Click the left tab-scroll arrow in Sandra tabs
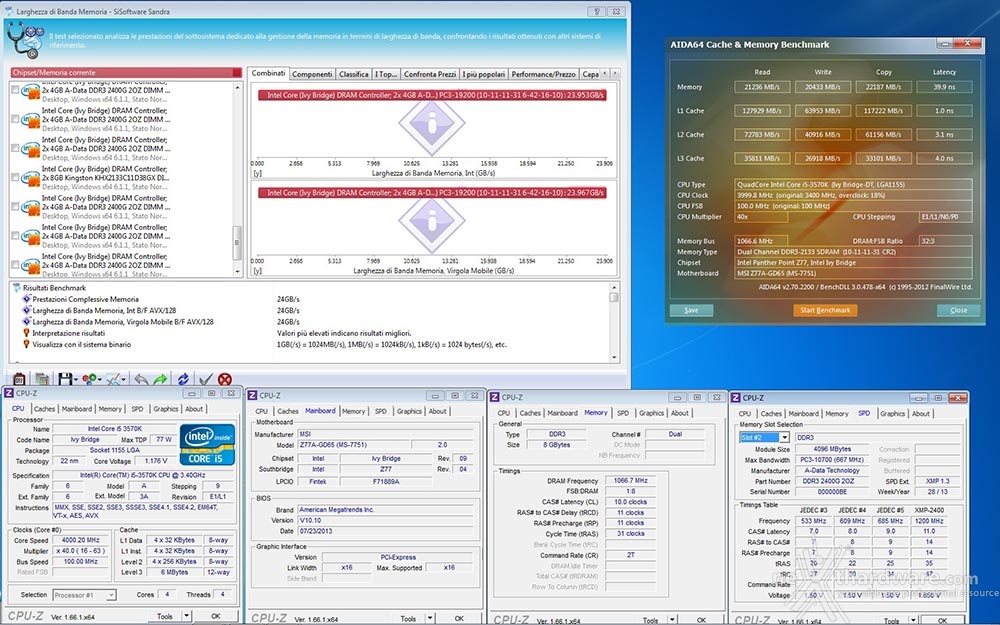Viewport: 1000px width, 625px height. (x=605, y=73)
